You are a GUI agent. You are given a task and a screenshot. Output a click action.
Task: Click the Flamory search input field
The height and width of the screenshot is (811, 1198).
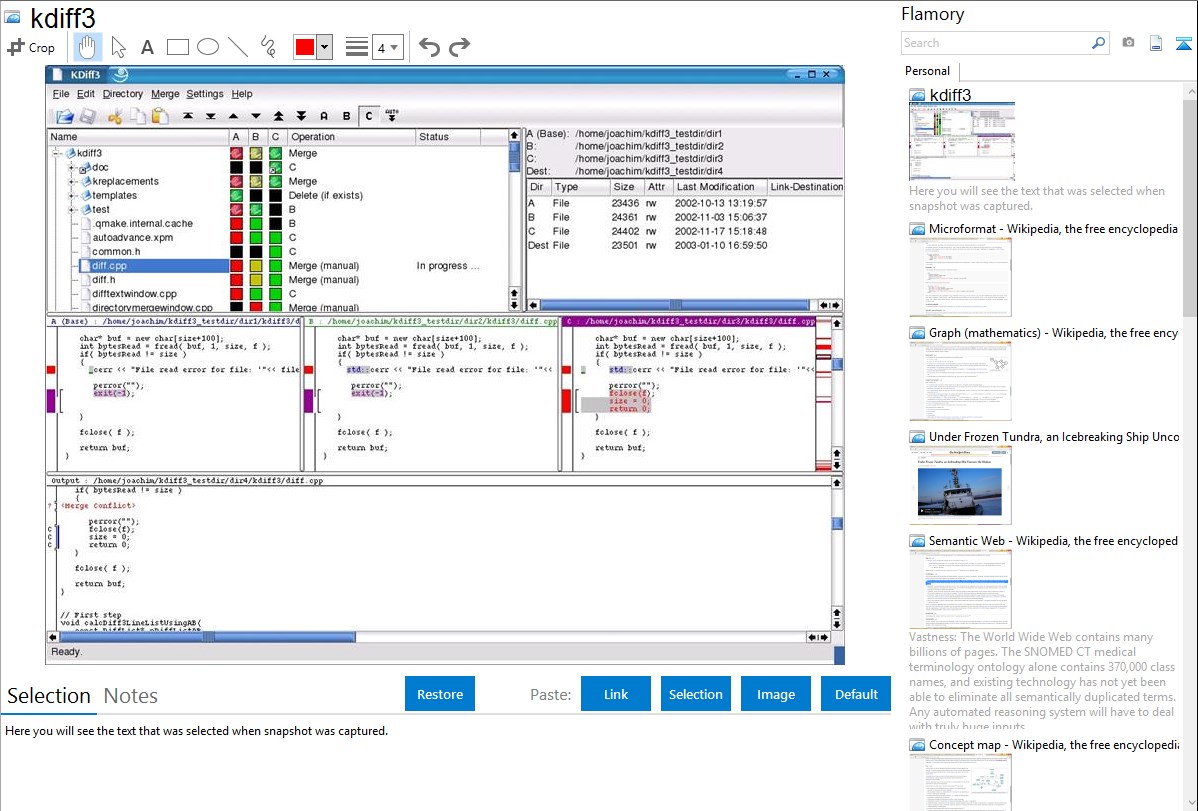(x=995, y=43)
